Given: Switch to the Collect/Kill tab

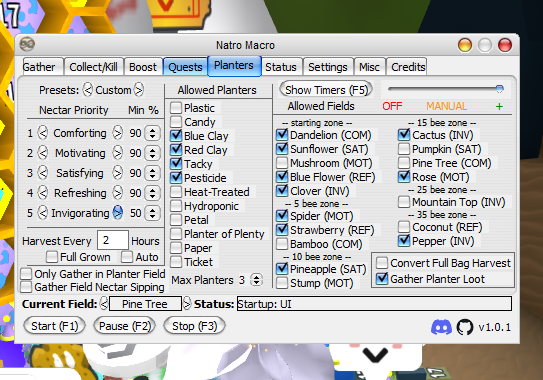Looking at the screenshot, I should (94, 67).
